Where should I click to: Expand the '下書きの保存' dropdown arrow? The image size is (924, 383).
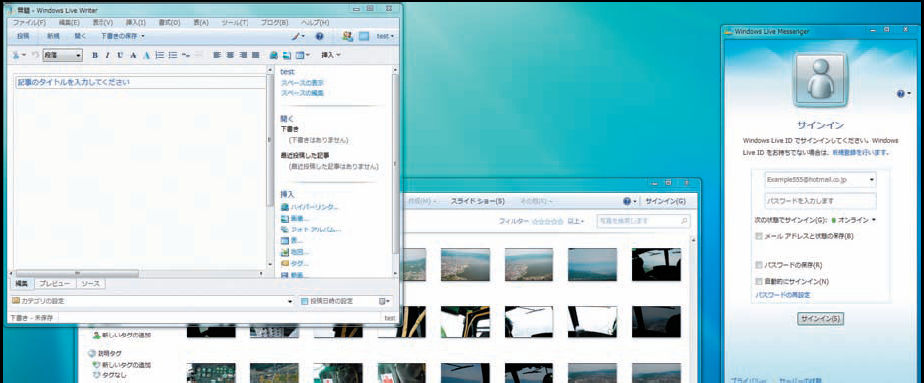[x=143, y=37]
